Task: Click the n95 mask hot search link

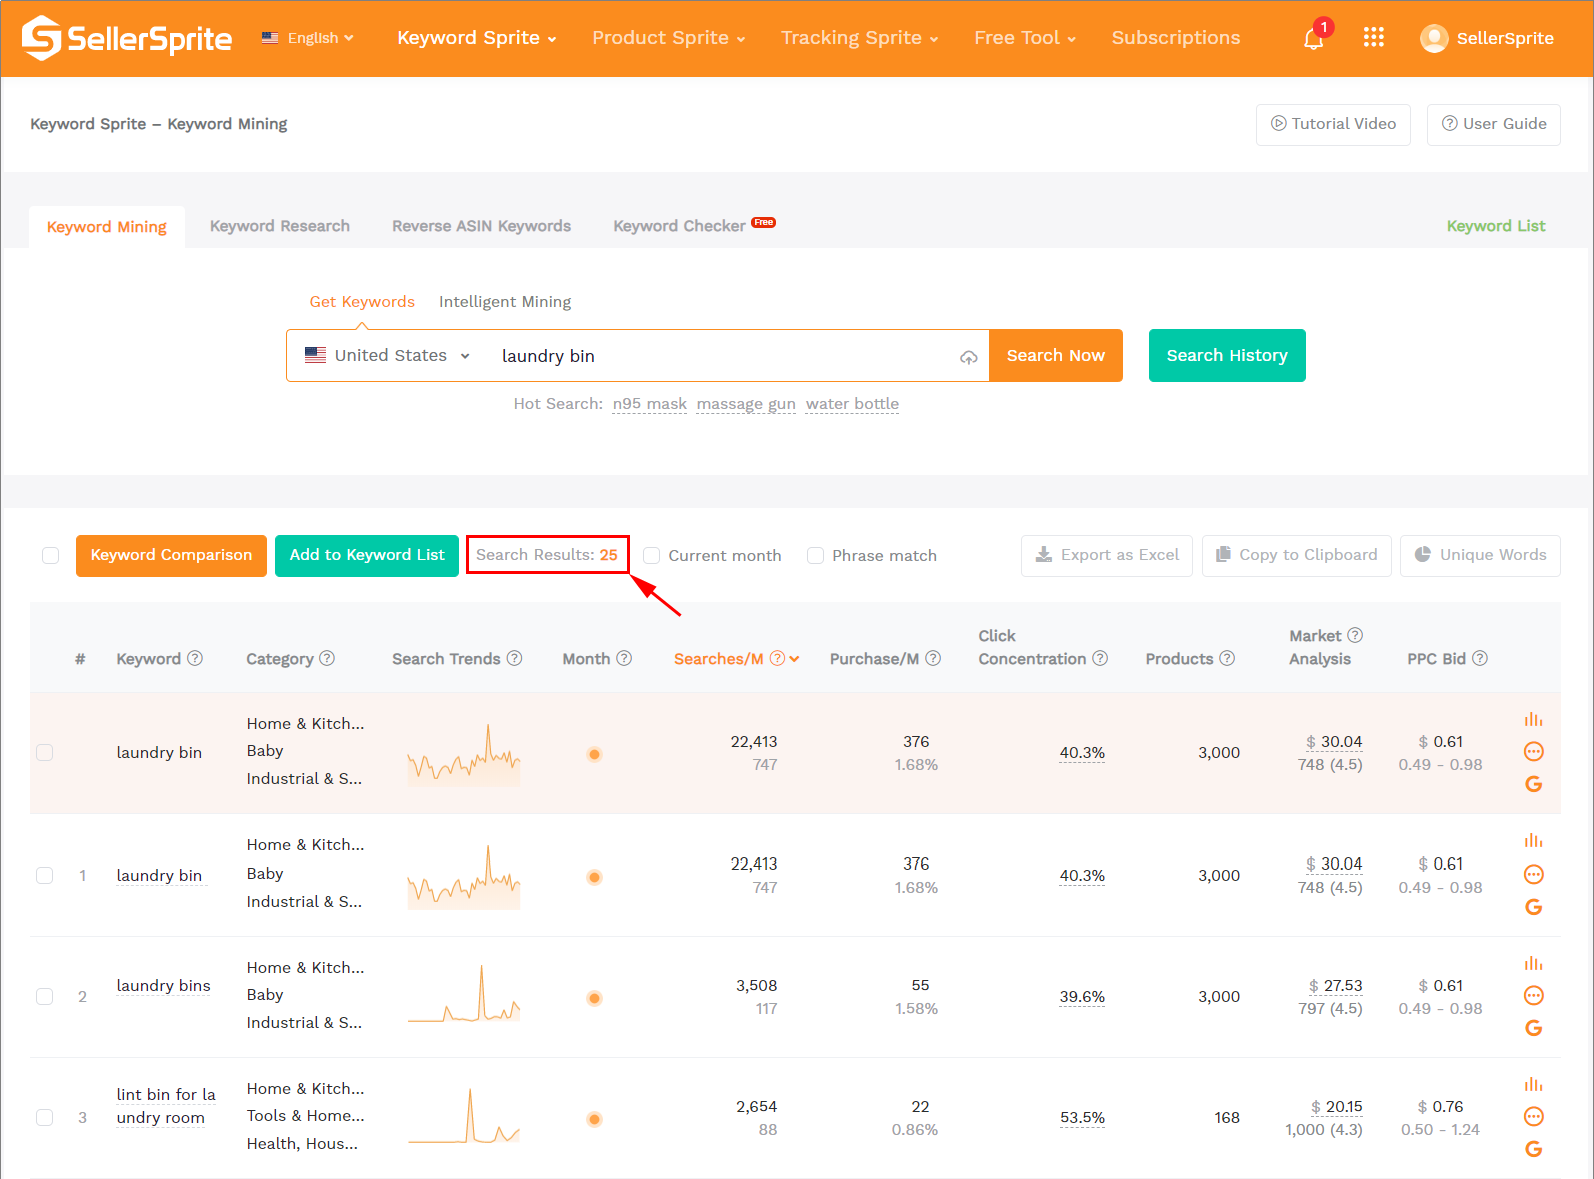Action: (649, 404)
